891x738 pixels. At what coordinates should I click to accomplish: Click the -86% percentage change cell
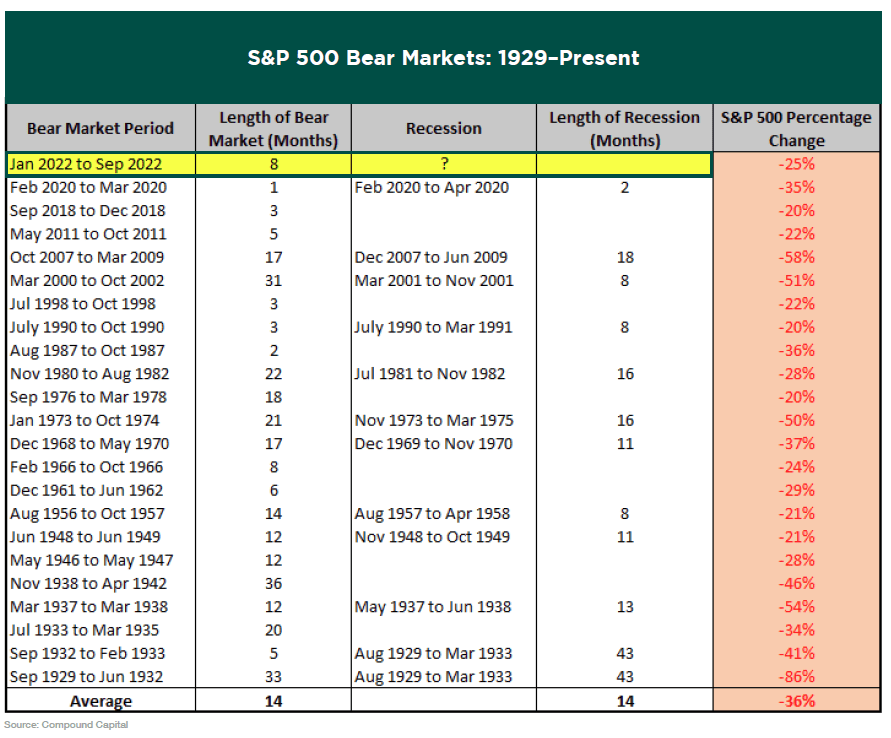click(797, 677)
